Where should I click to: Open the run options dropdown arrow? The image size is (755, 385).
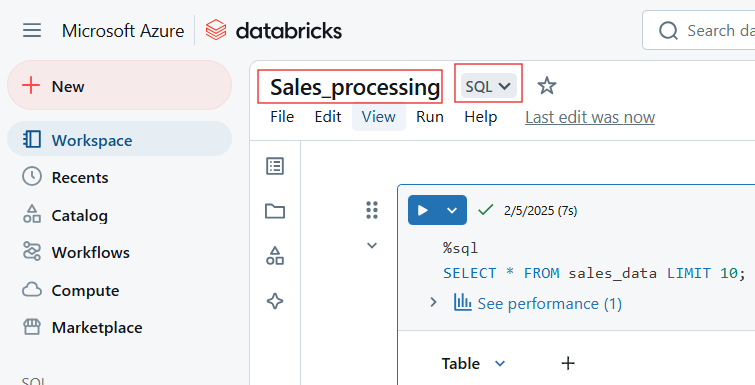tap(452, 210)
